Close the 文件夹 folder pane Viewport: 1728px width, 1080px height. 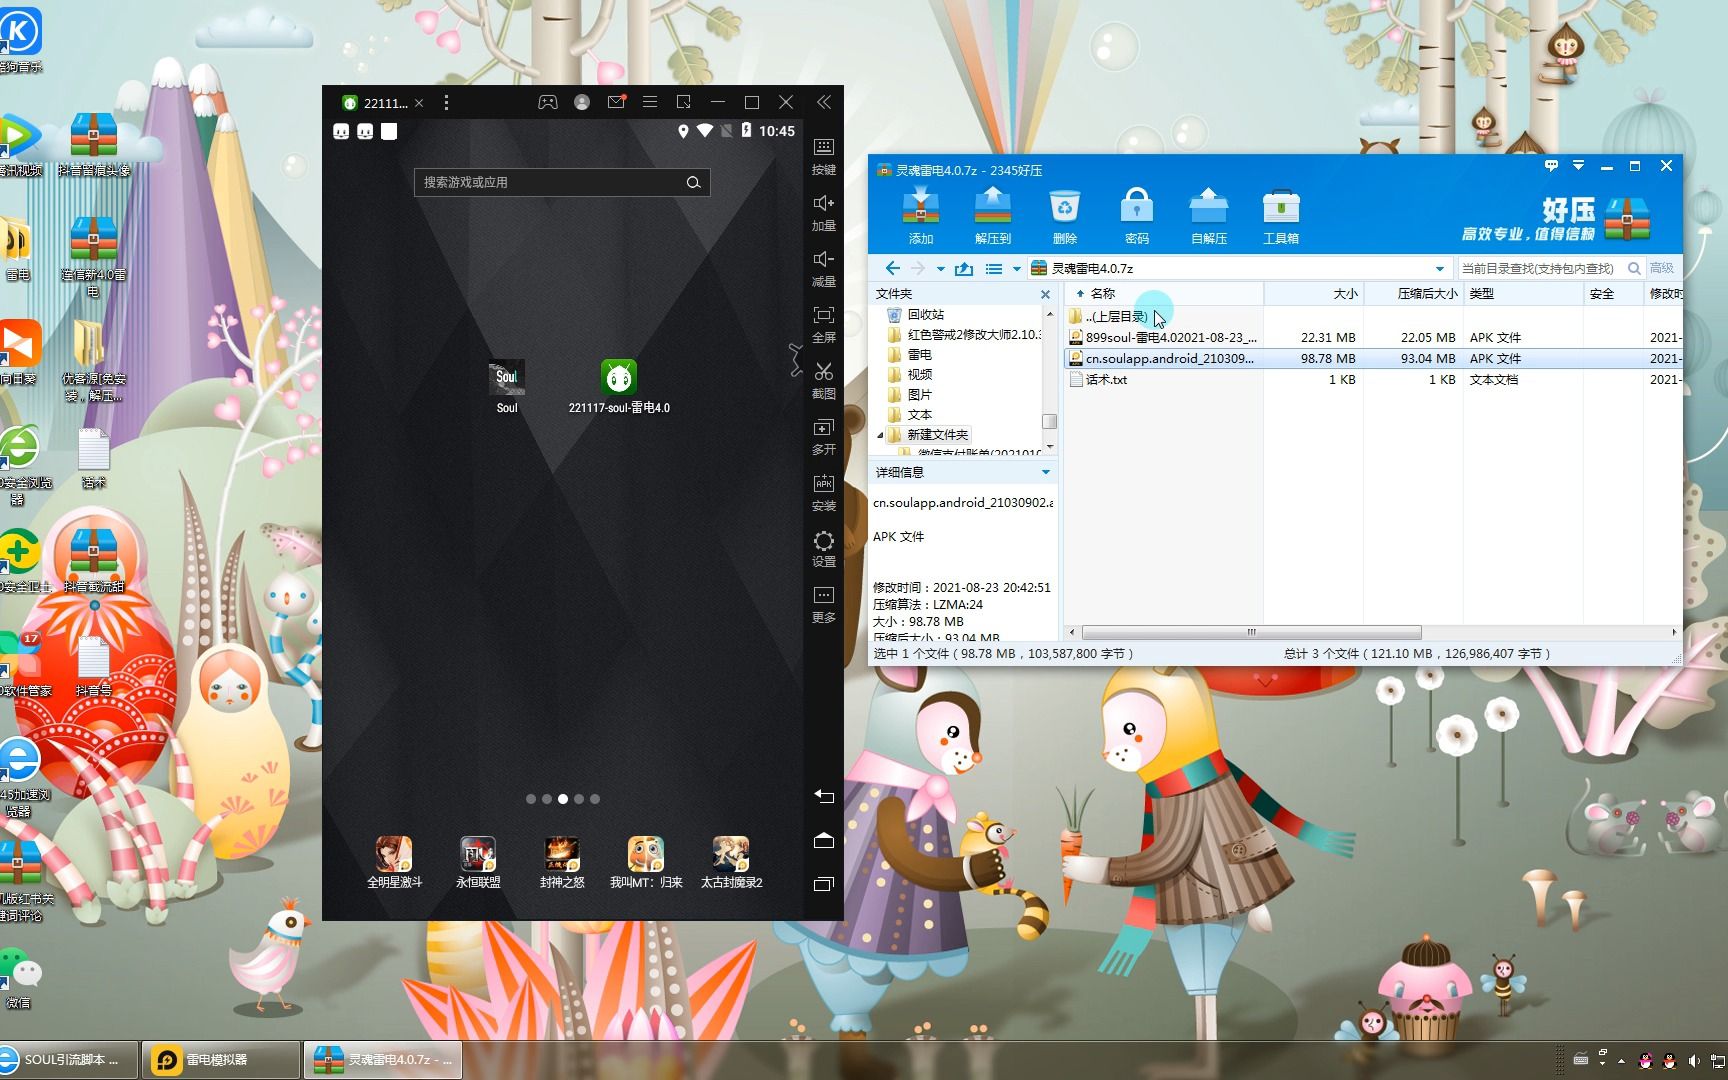tap(1045, 294)
